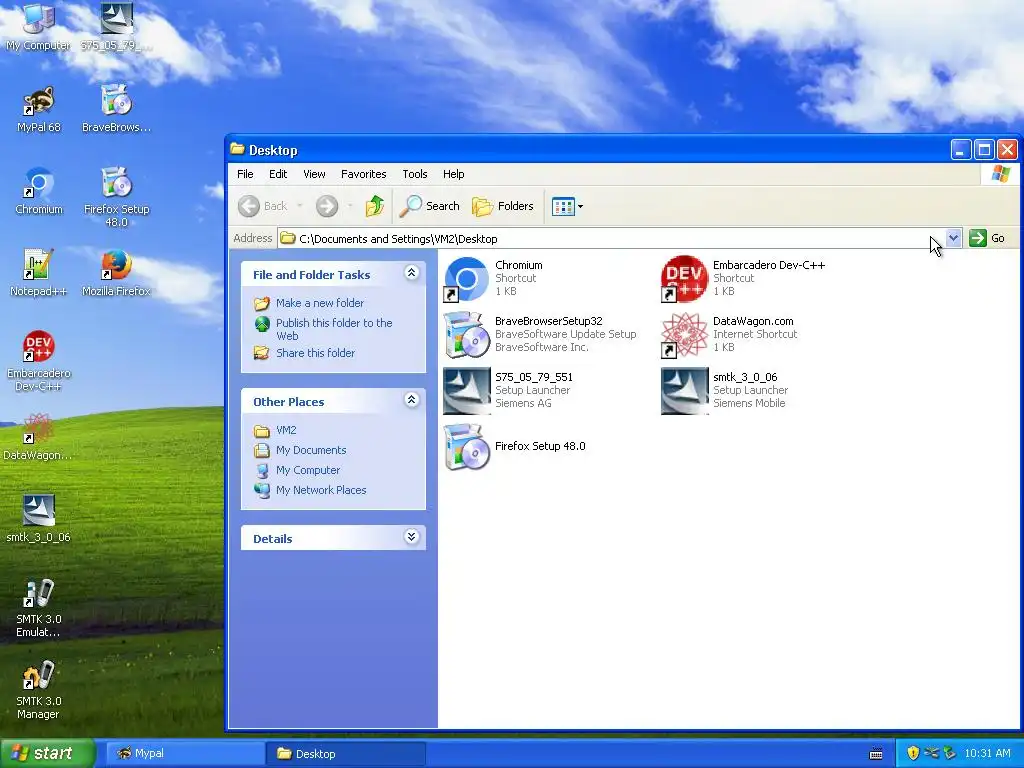
Task: Expand the Address bar dropdown
Action: point(953,238)
